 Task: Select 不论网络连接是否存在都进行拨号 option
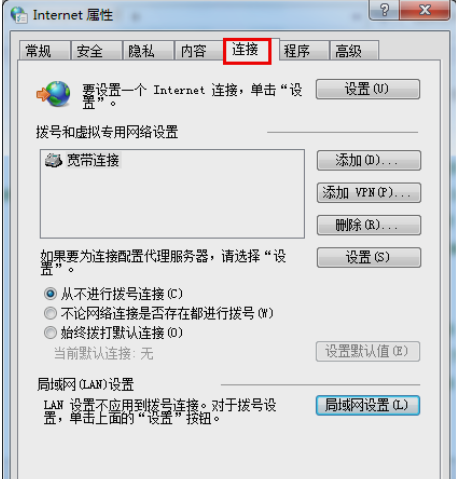pyautogui.click(x=50, y=313)
